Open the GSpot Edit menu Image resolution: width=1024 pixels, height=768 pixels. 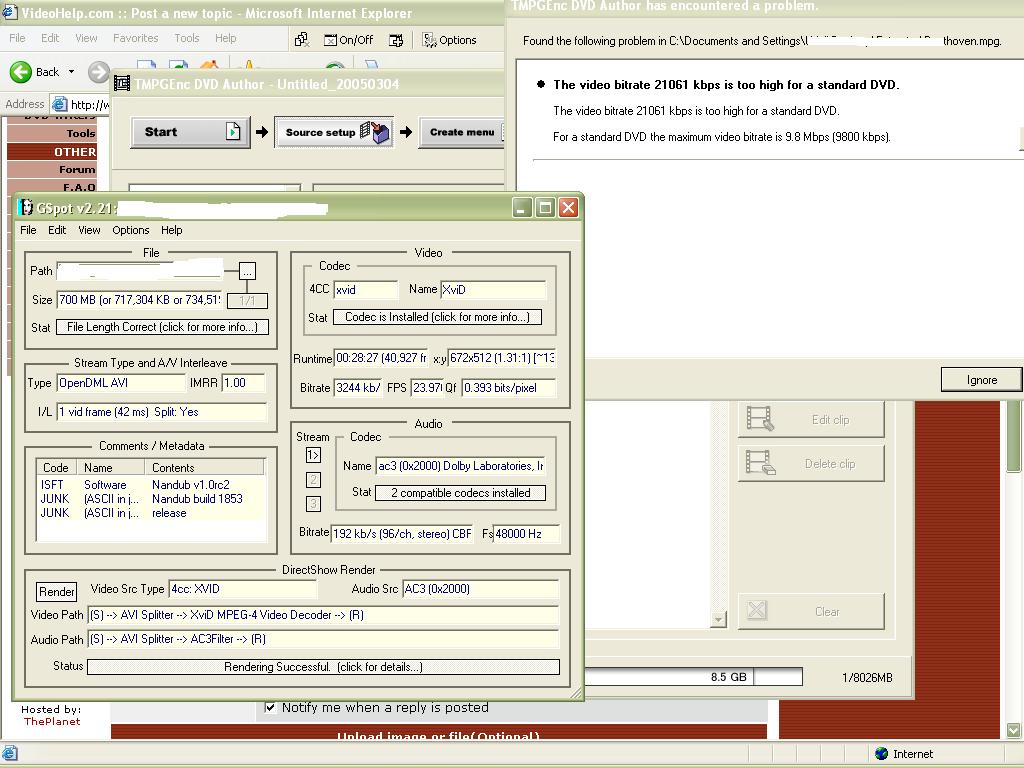(57, 230)
